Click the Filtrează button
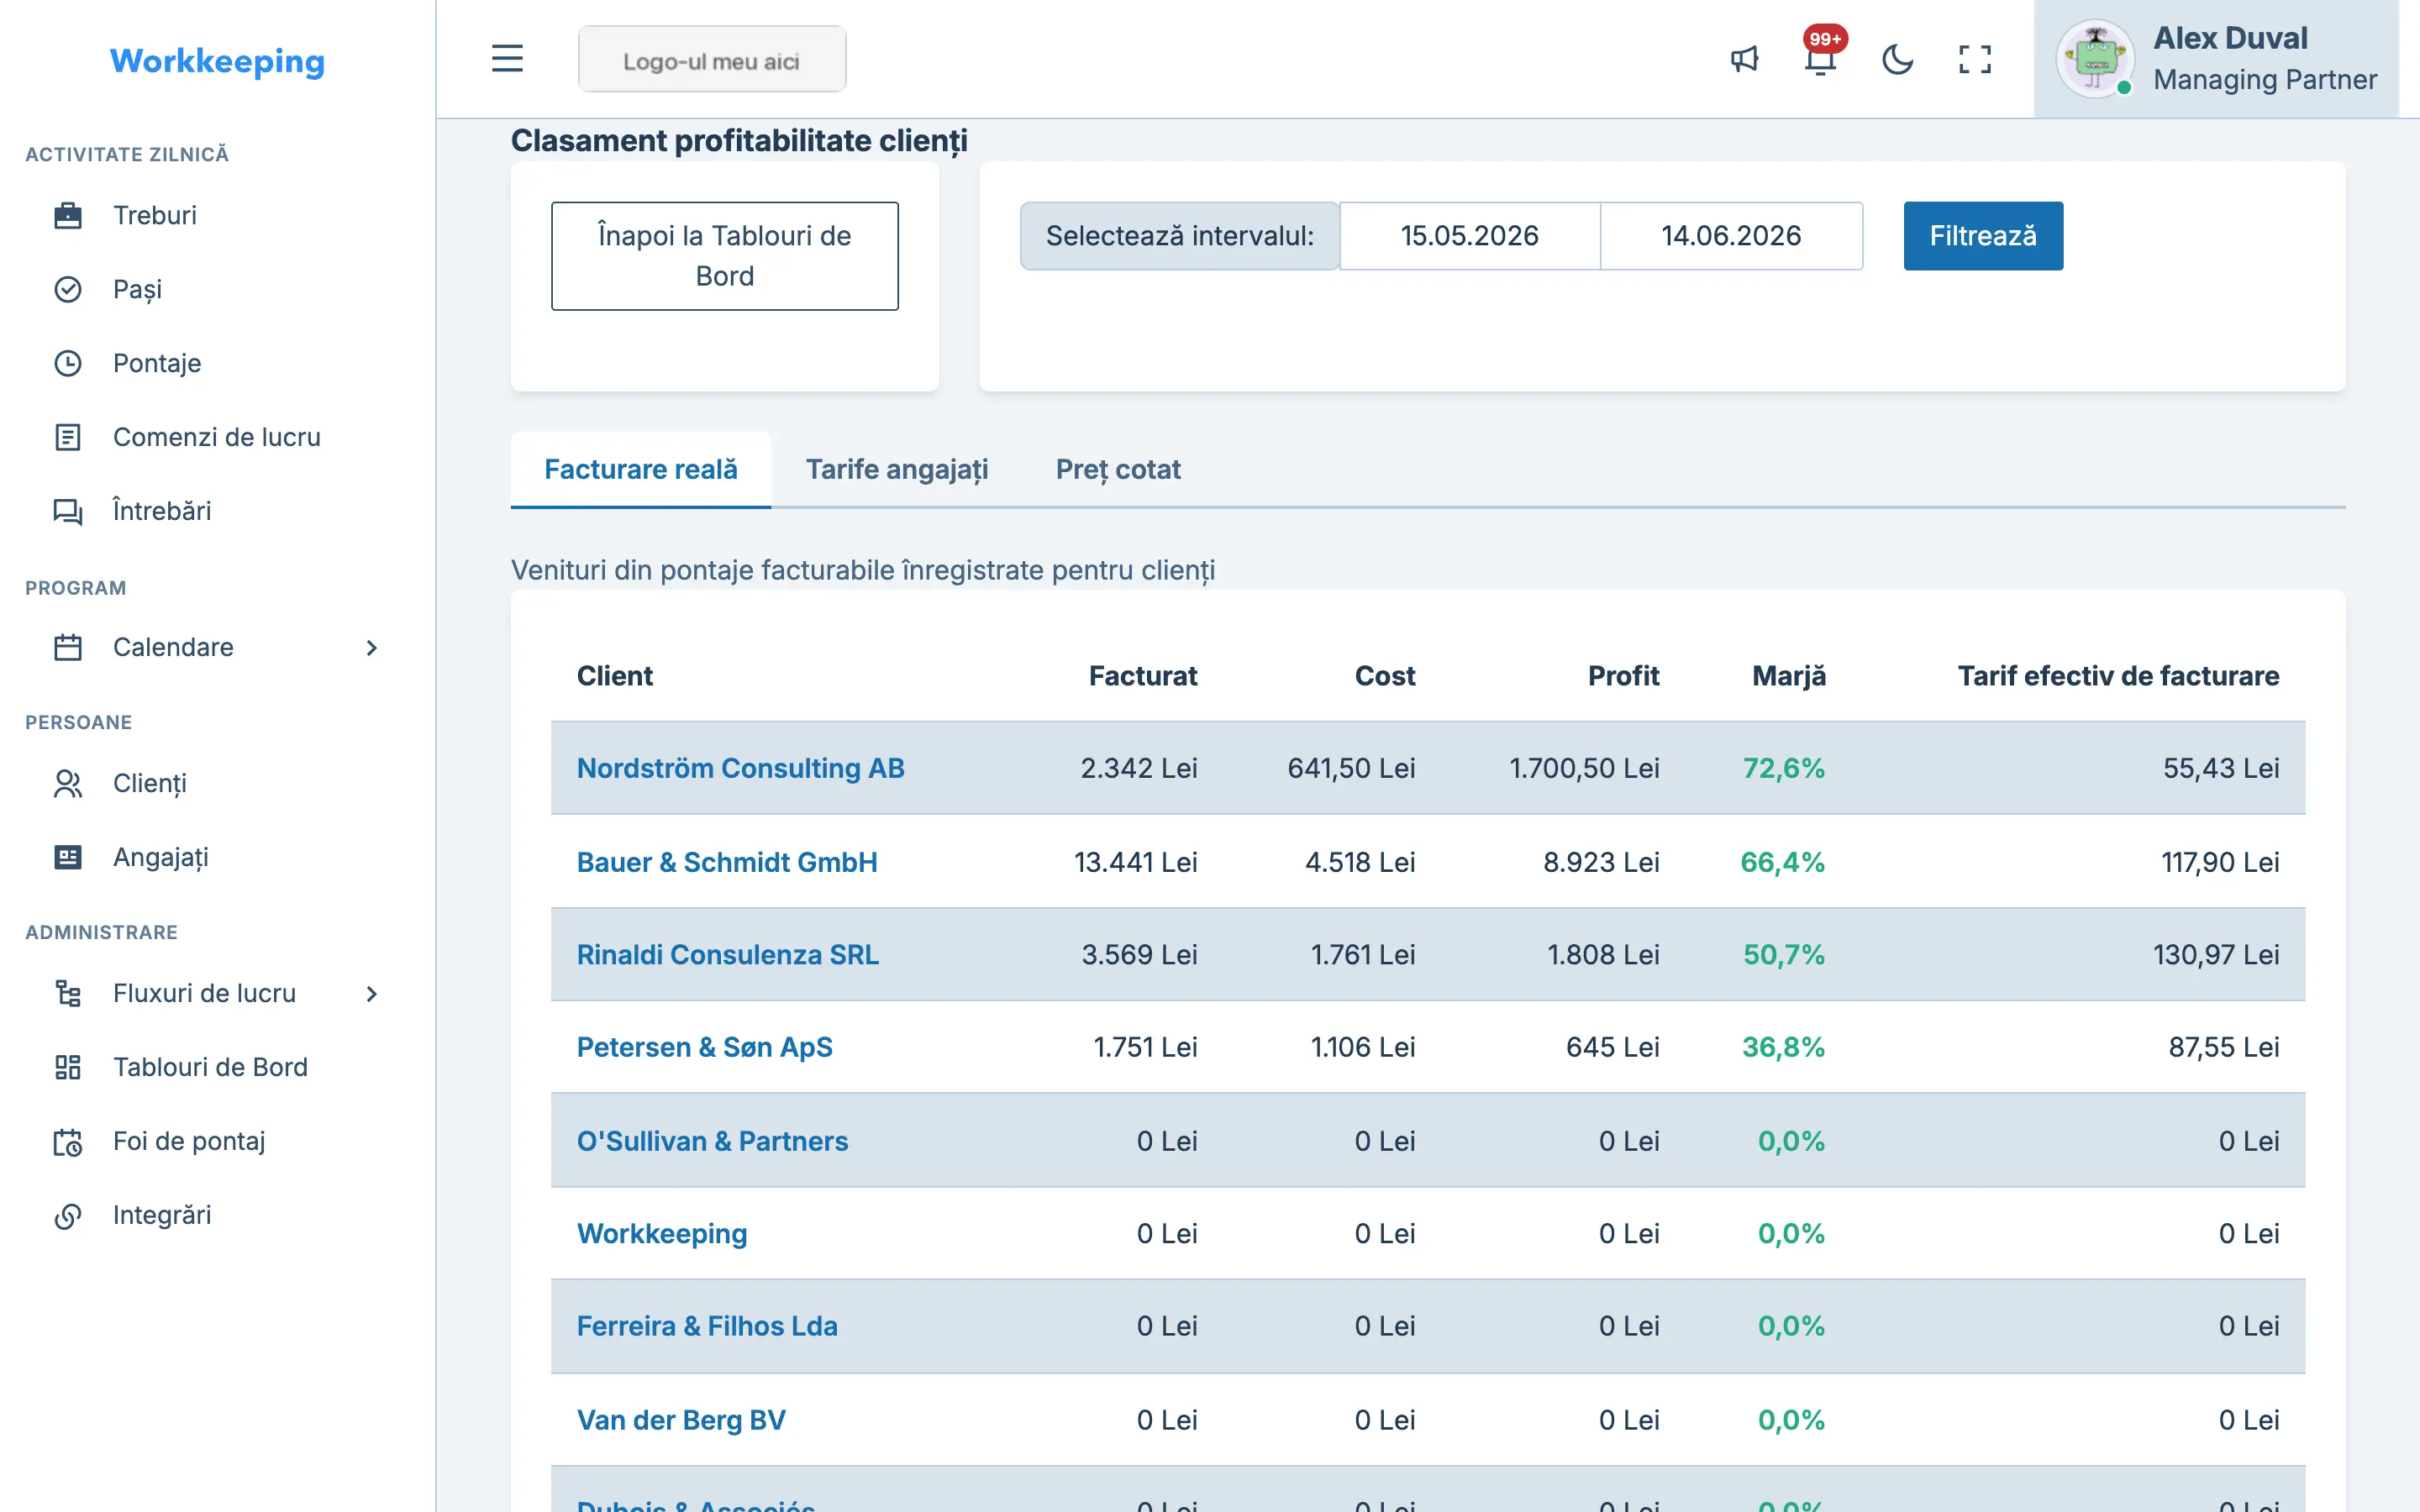 pos(1983,236)
